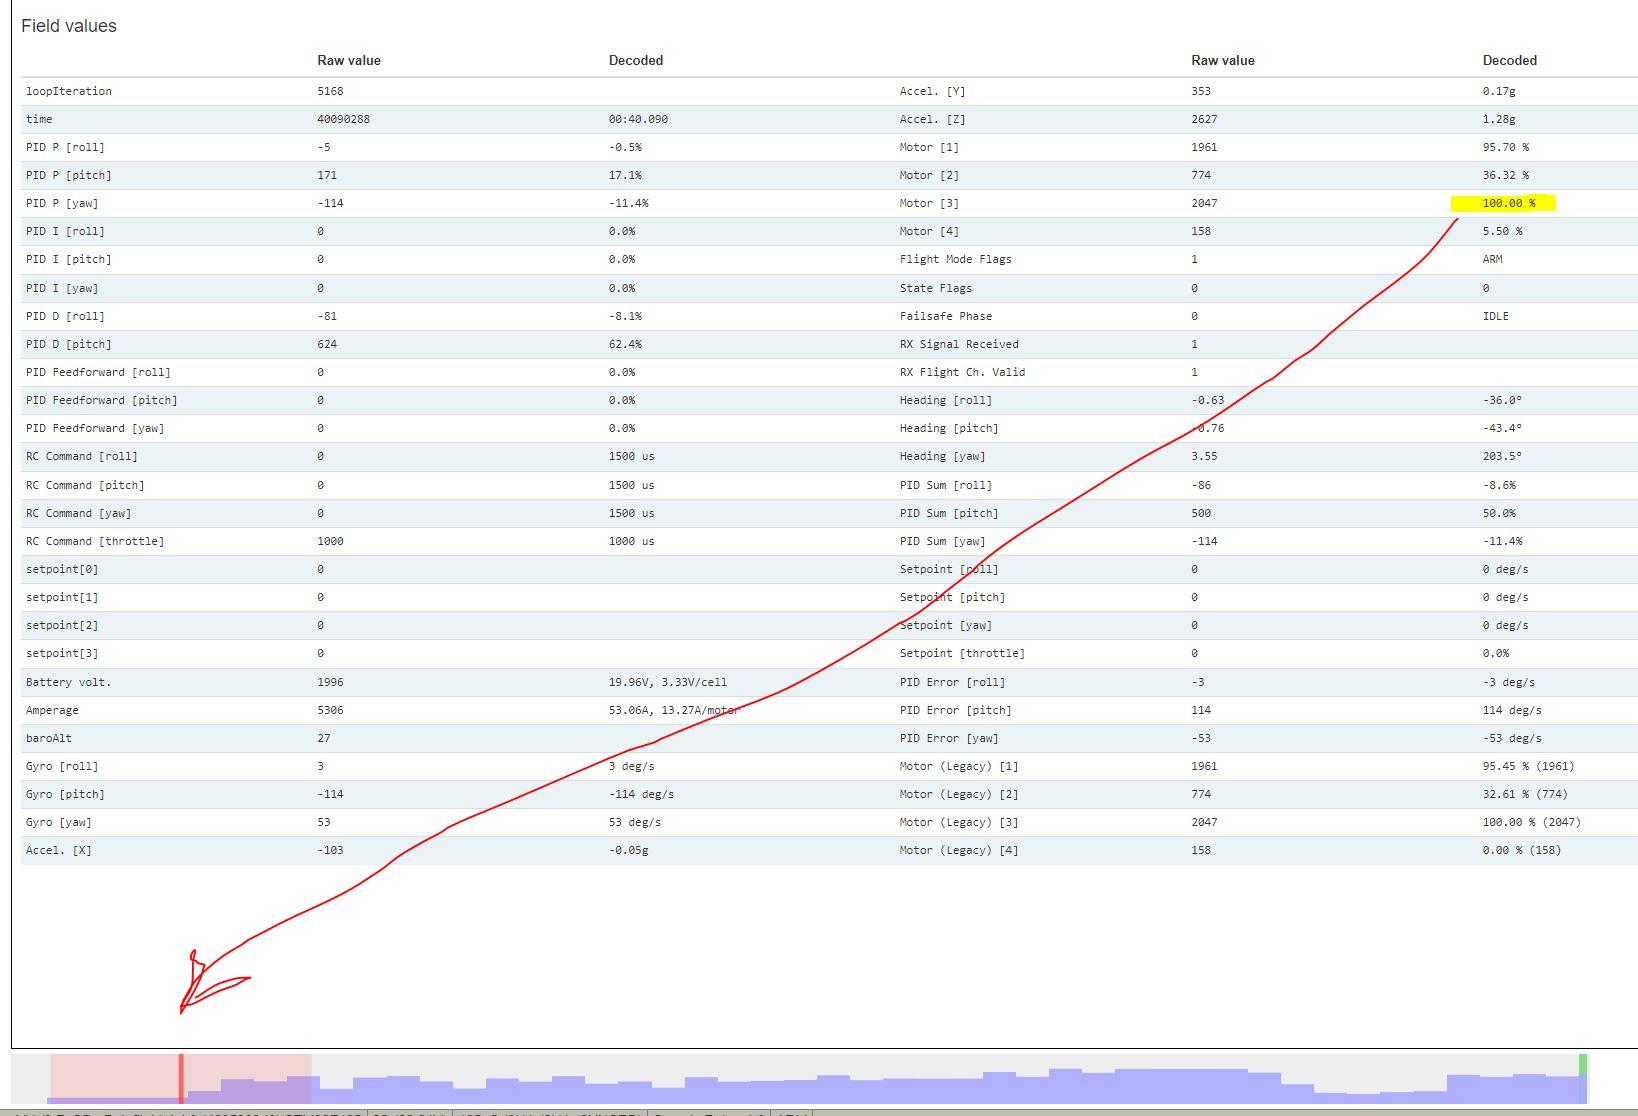Viewport: 1638px width, 1116px height.
Task: Select the RC Command [throttle] row label
Action: point(95,541)
